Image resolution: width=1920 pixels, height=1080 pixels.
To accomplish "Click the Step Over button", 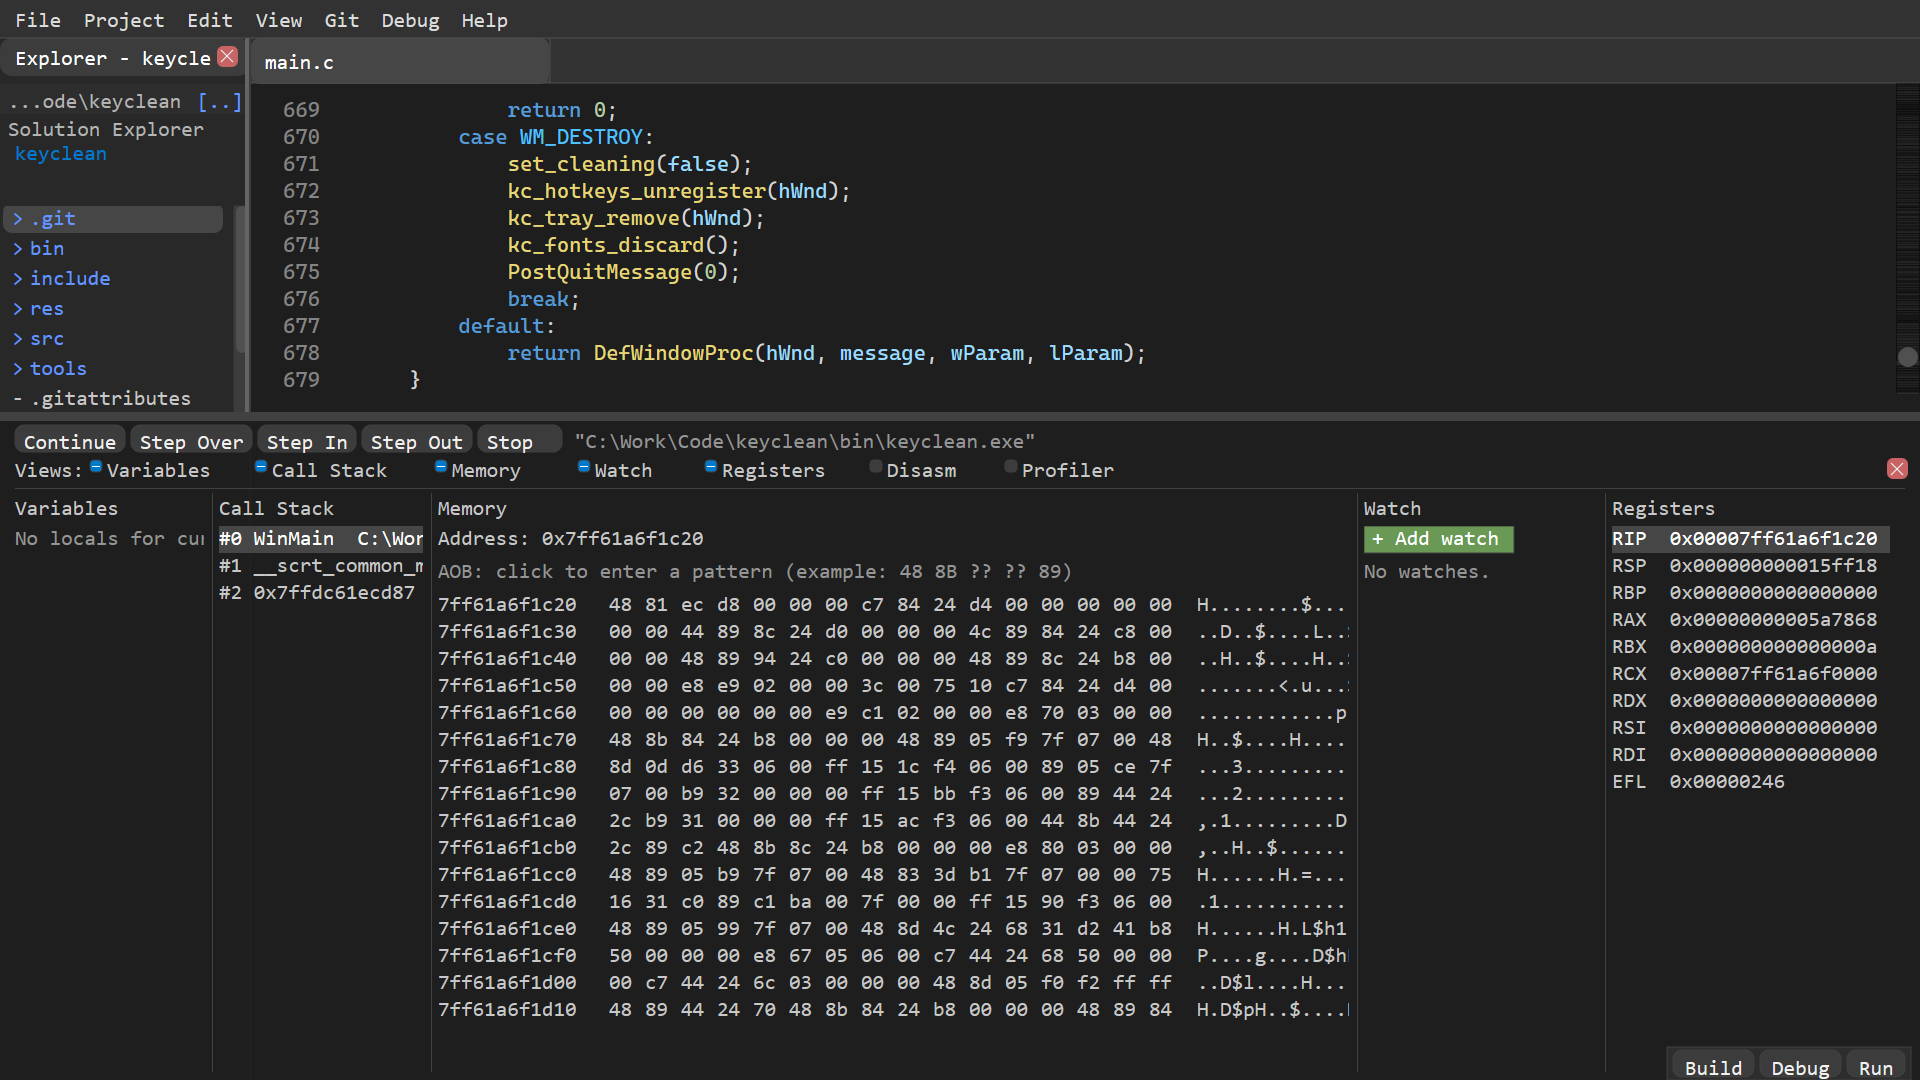I will coord(191,442).
